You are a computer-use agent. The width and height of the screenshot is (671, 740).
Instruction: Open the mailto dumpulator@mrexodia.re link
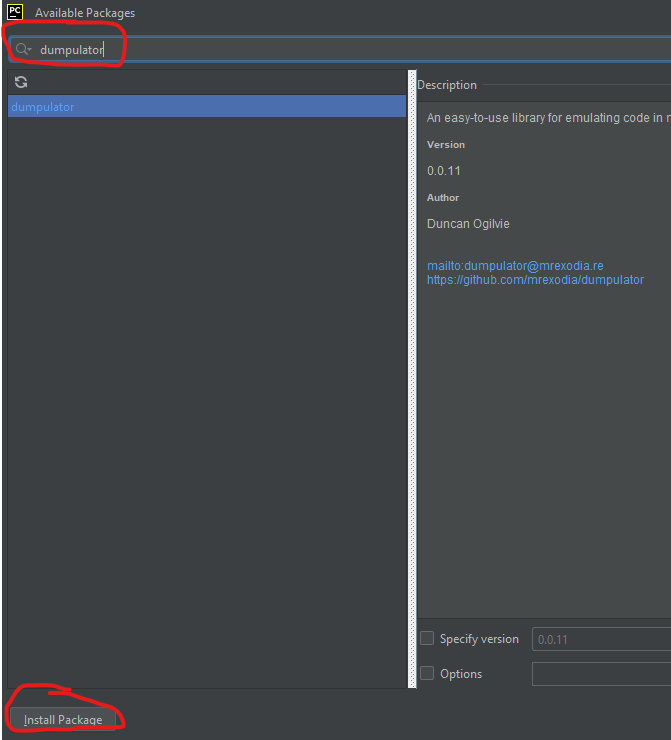[515, 266]
